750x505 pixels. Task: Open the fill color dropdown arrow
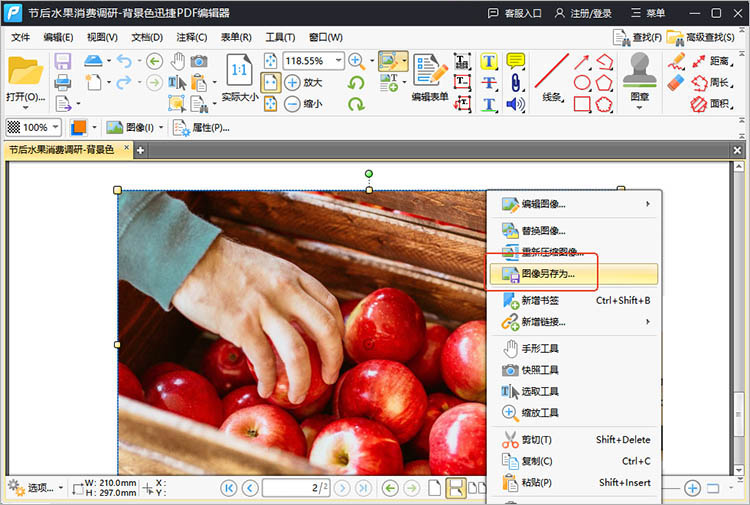[94, 127]
